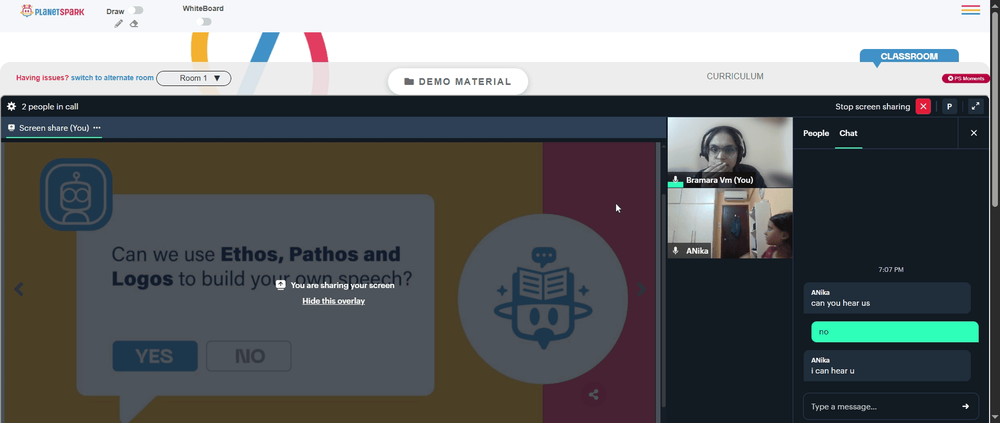
Task: Click the red stop screen sharing button
Action: (x=923, y=107)
